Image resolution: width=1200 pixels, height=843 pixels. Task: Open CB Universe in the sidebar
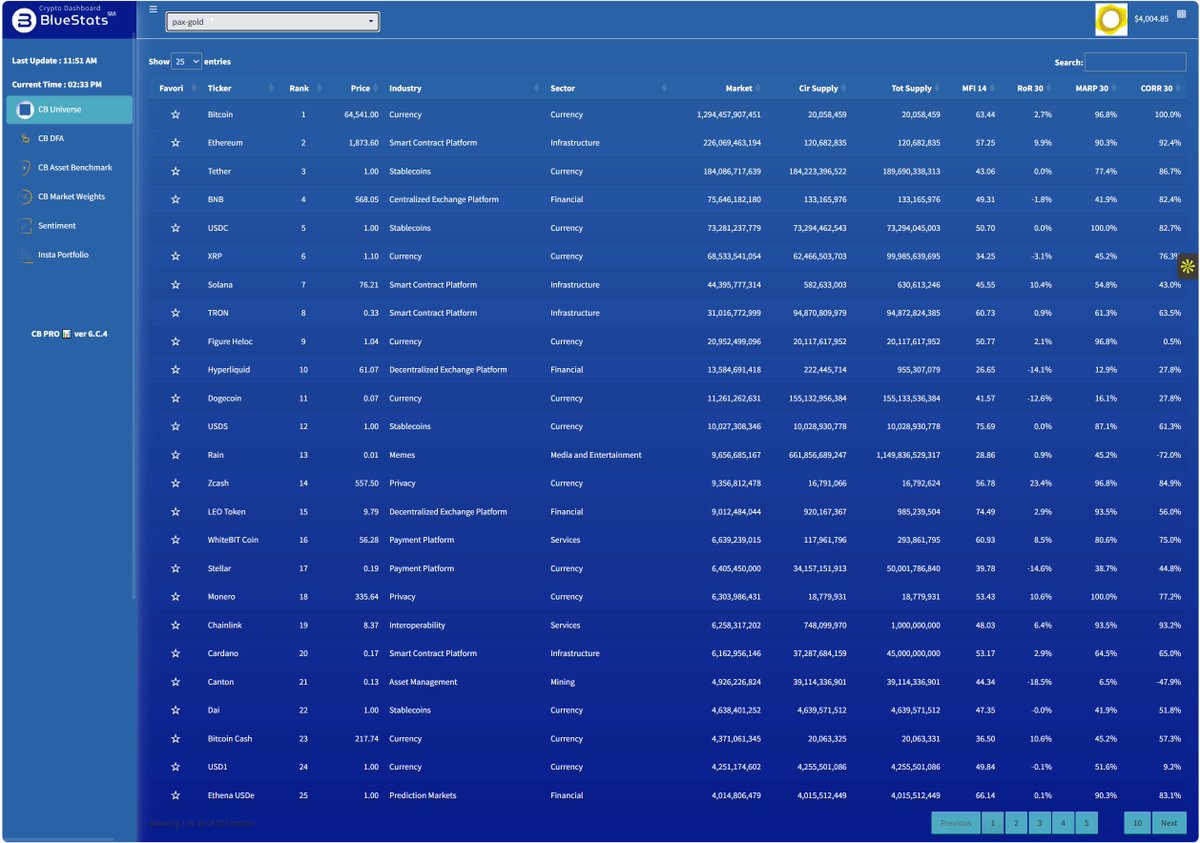tap(69, 110)
